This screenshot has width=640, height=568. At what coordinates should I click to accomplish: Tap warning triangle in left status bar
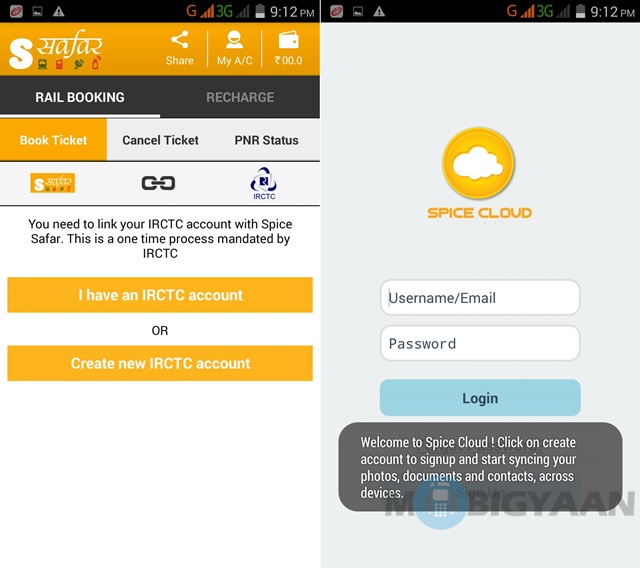[59, 11]
